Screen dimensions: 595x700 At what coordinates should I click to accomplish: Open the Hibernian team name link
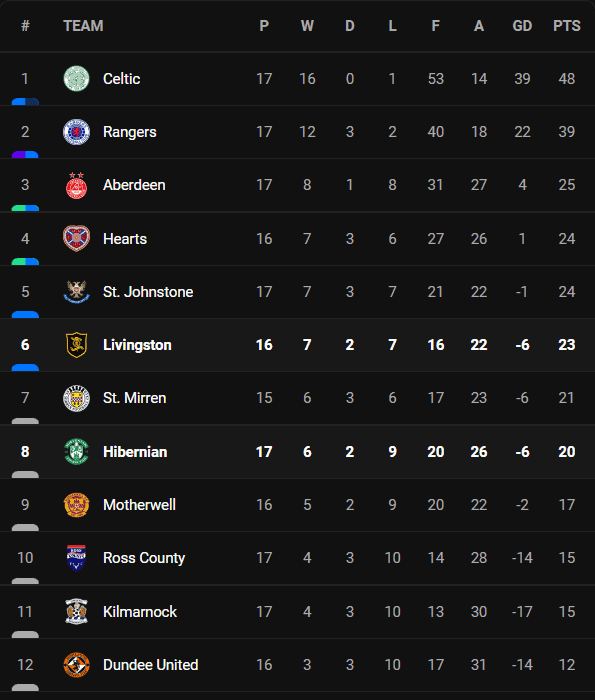135,451
